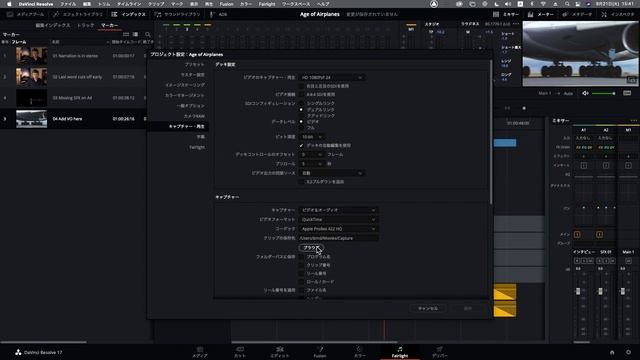This screenshot has width=640, height=360.
Task: Toggle the deck auto edit checkbox
Action: pos(301,146)
